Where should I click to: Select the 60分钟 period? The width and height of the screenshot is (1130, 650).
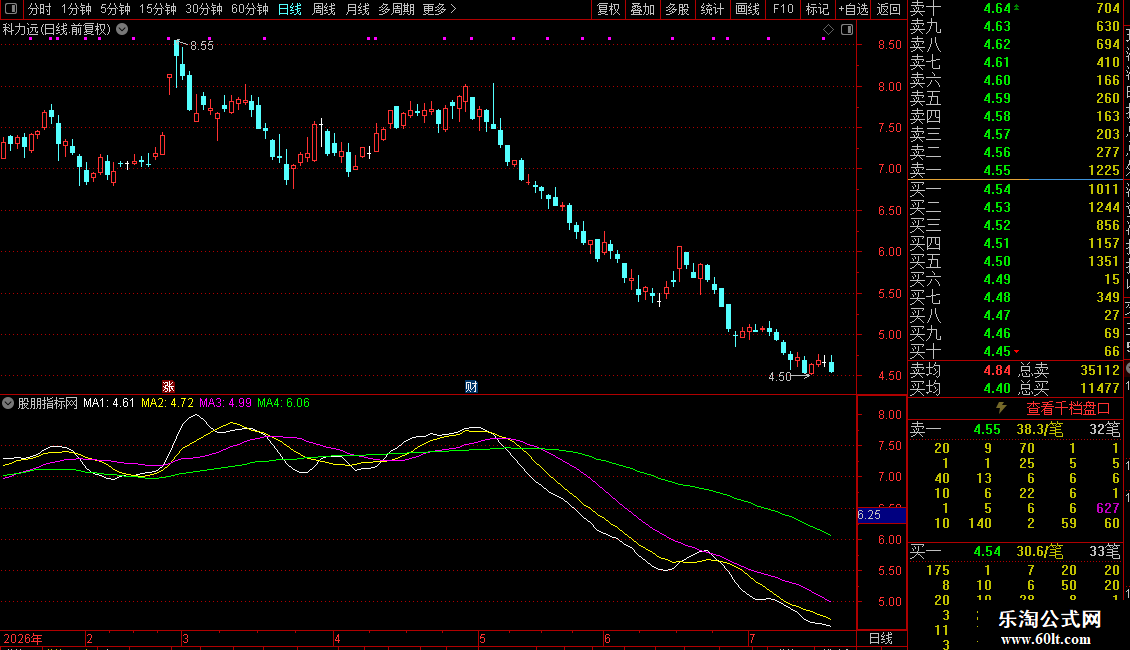[250, 9]
